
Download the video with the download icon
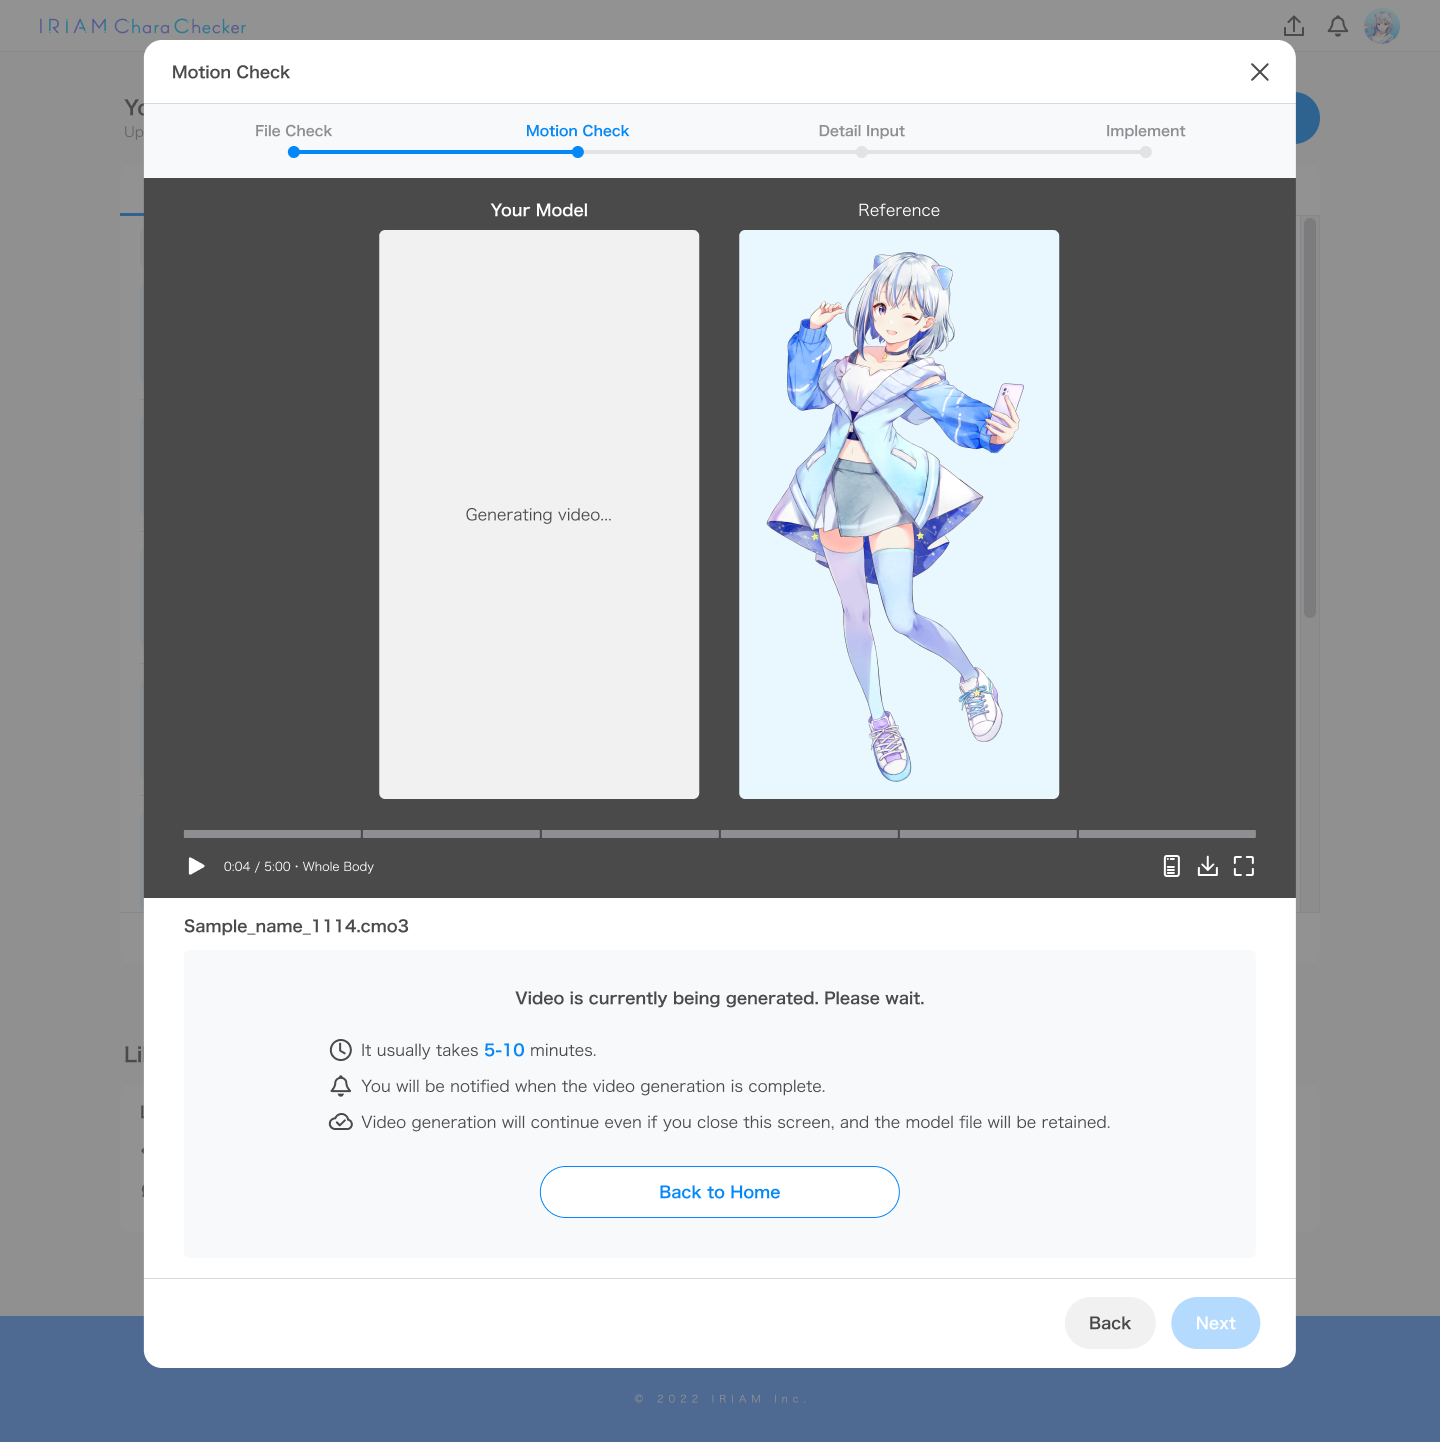click(1208, 866)
